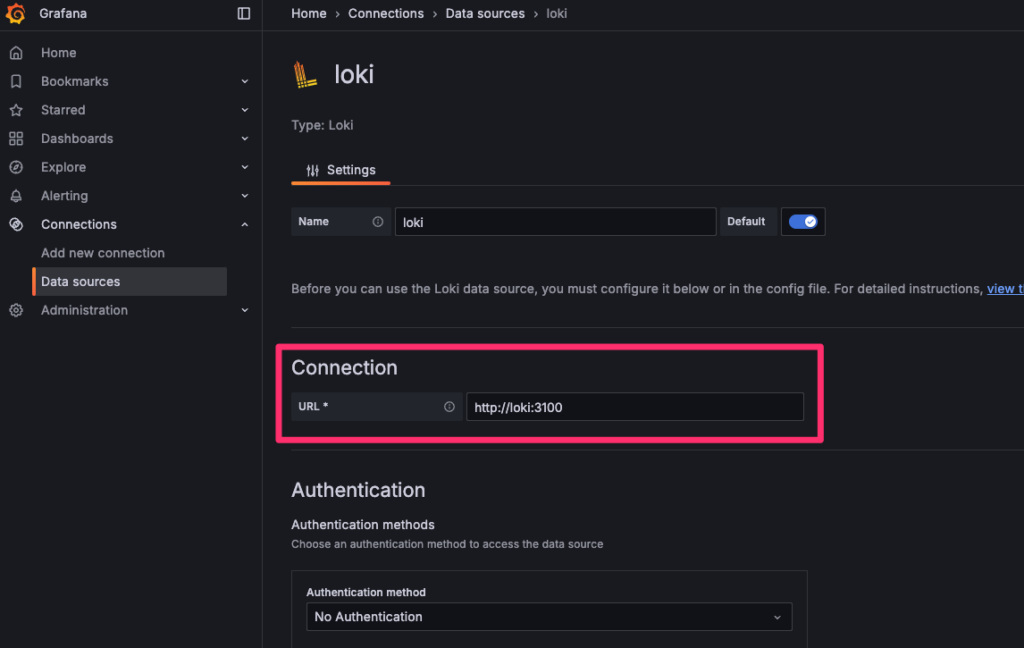The height and width of the screenshot is (648, 1024).
Task: Open Explore in the sidebar
Action: pos(63,167)
